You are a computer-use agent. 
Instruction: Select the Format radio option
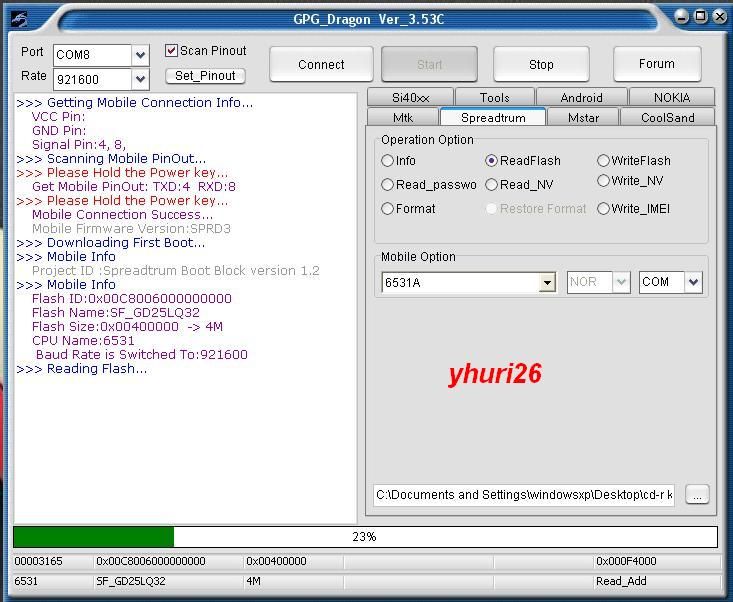(x=388, y=209)
